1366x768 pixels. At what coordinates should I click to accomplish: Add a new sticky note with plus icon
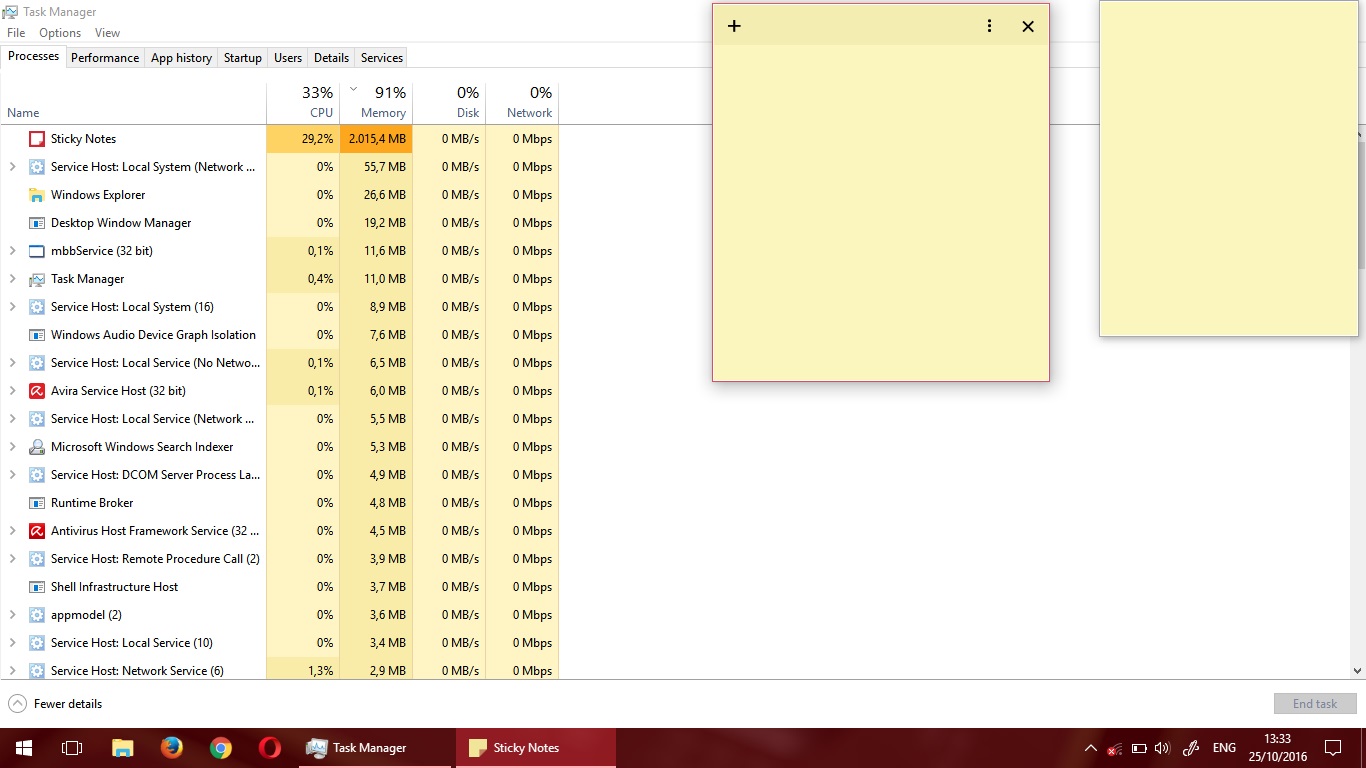[734, 26]
